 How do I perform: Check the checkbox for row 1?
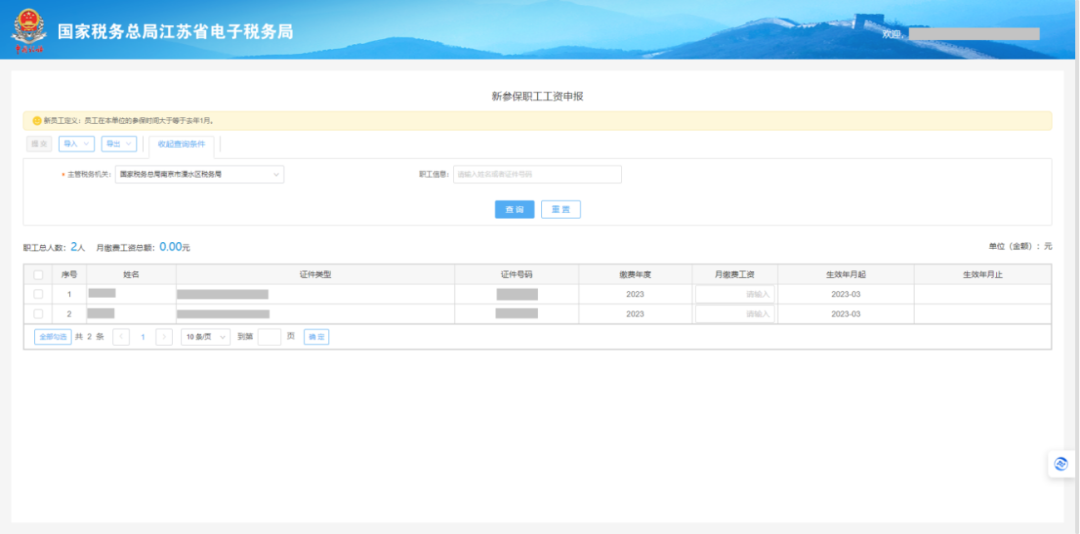point(38,294)
